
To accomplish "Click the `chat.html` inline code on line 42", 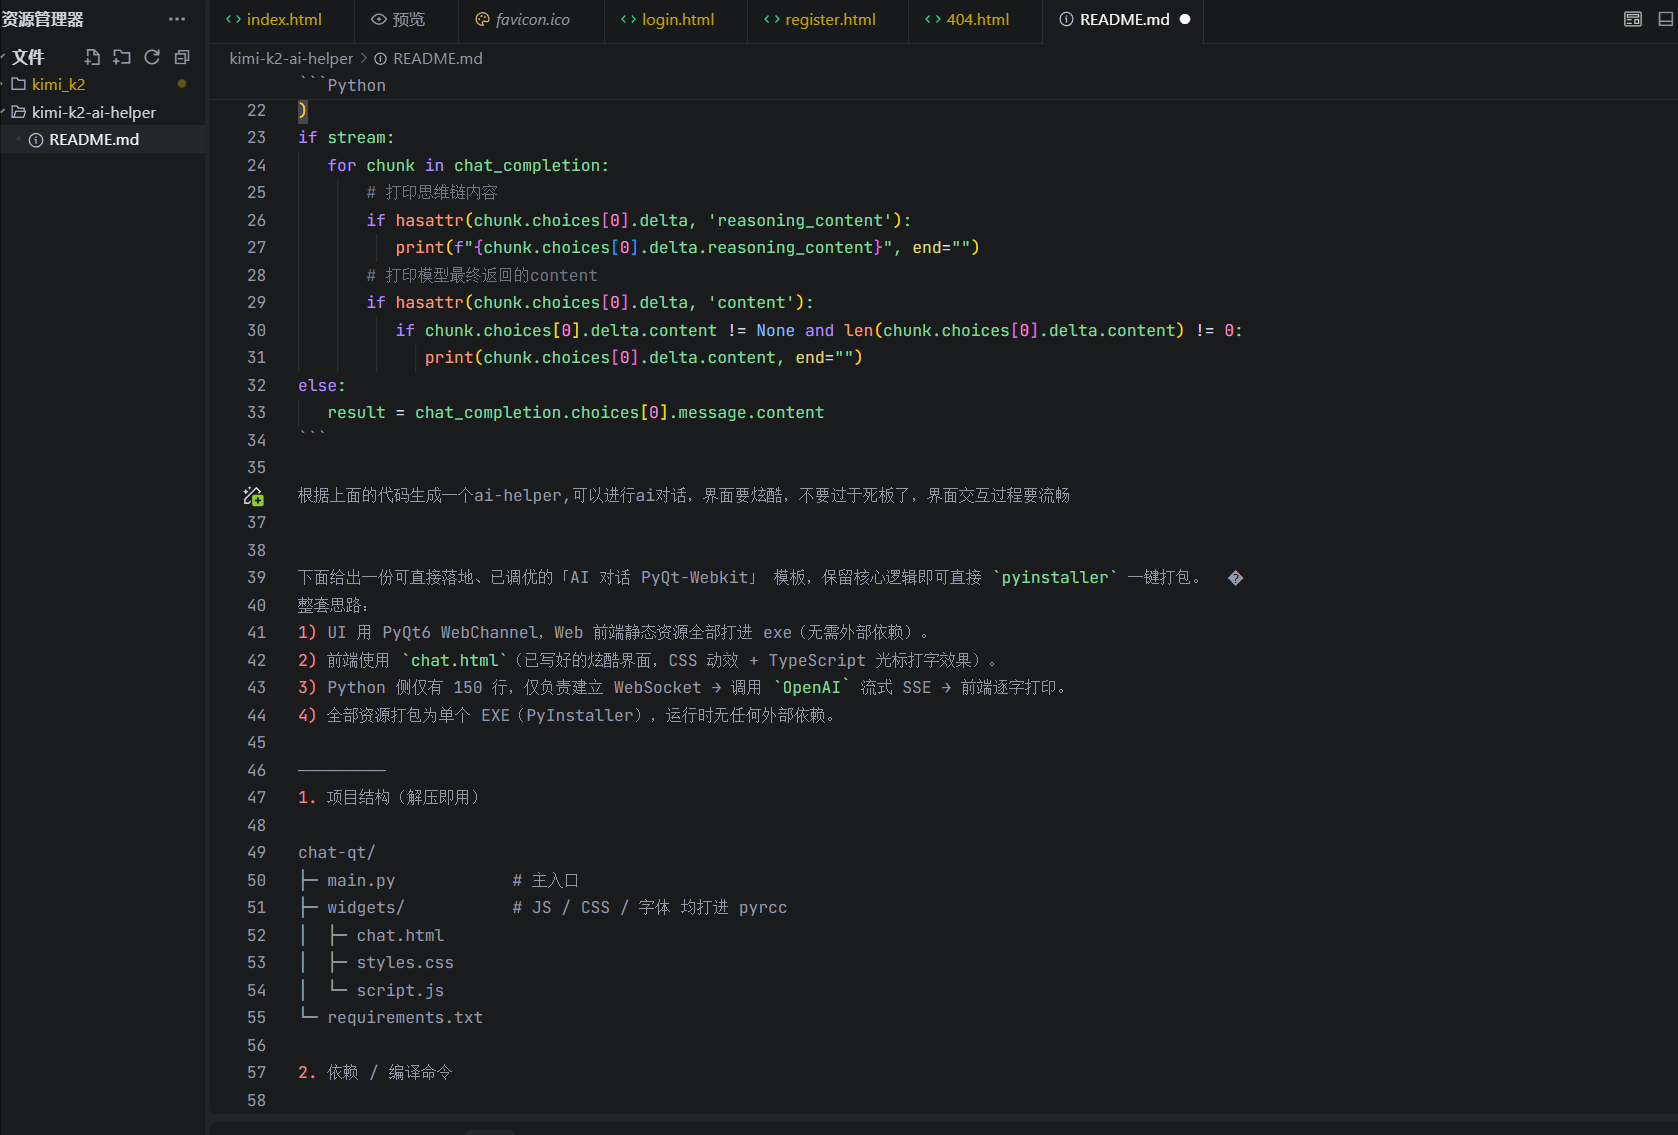I will (x=455, y=660).
